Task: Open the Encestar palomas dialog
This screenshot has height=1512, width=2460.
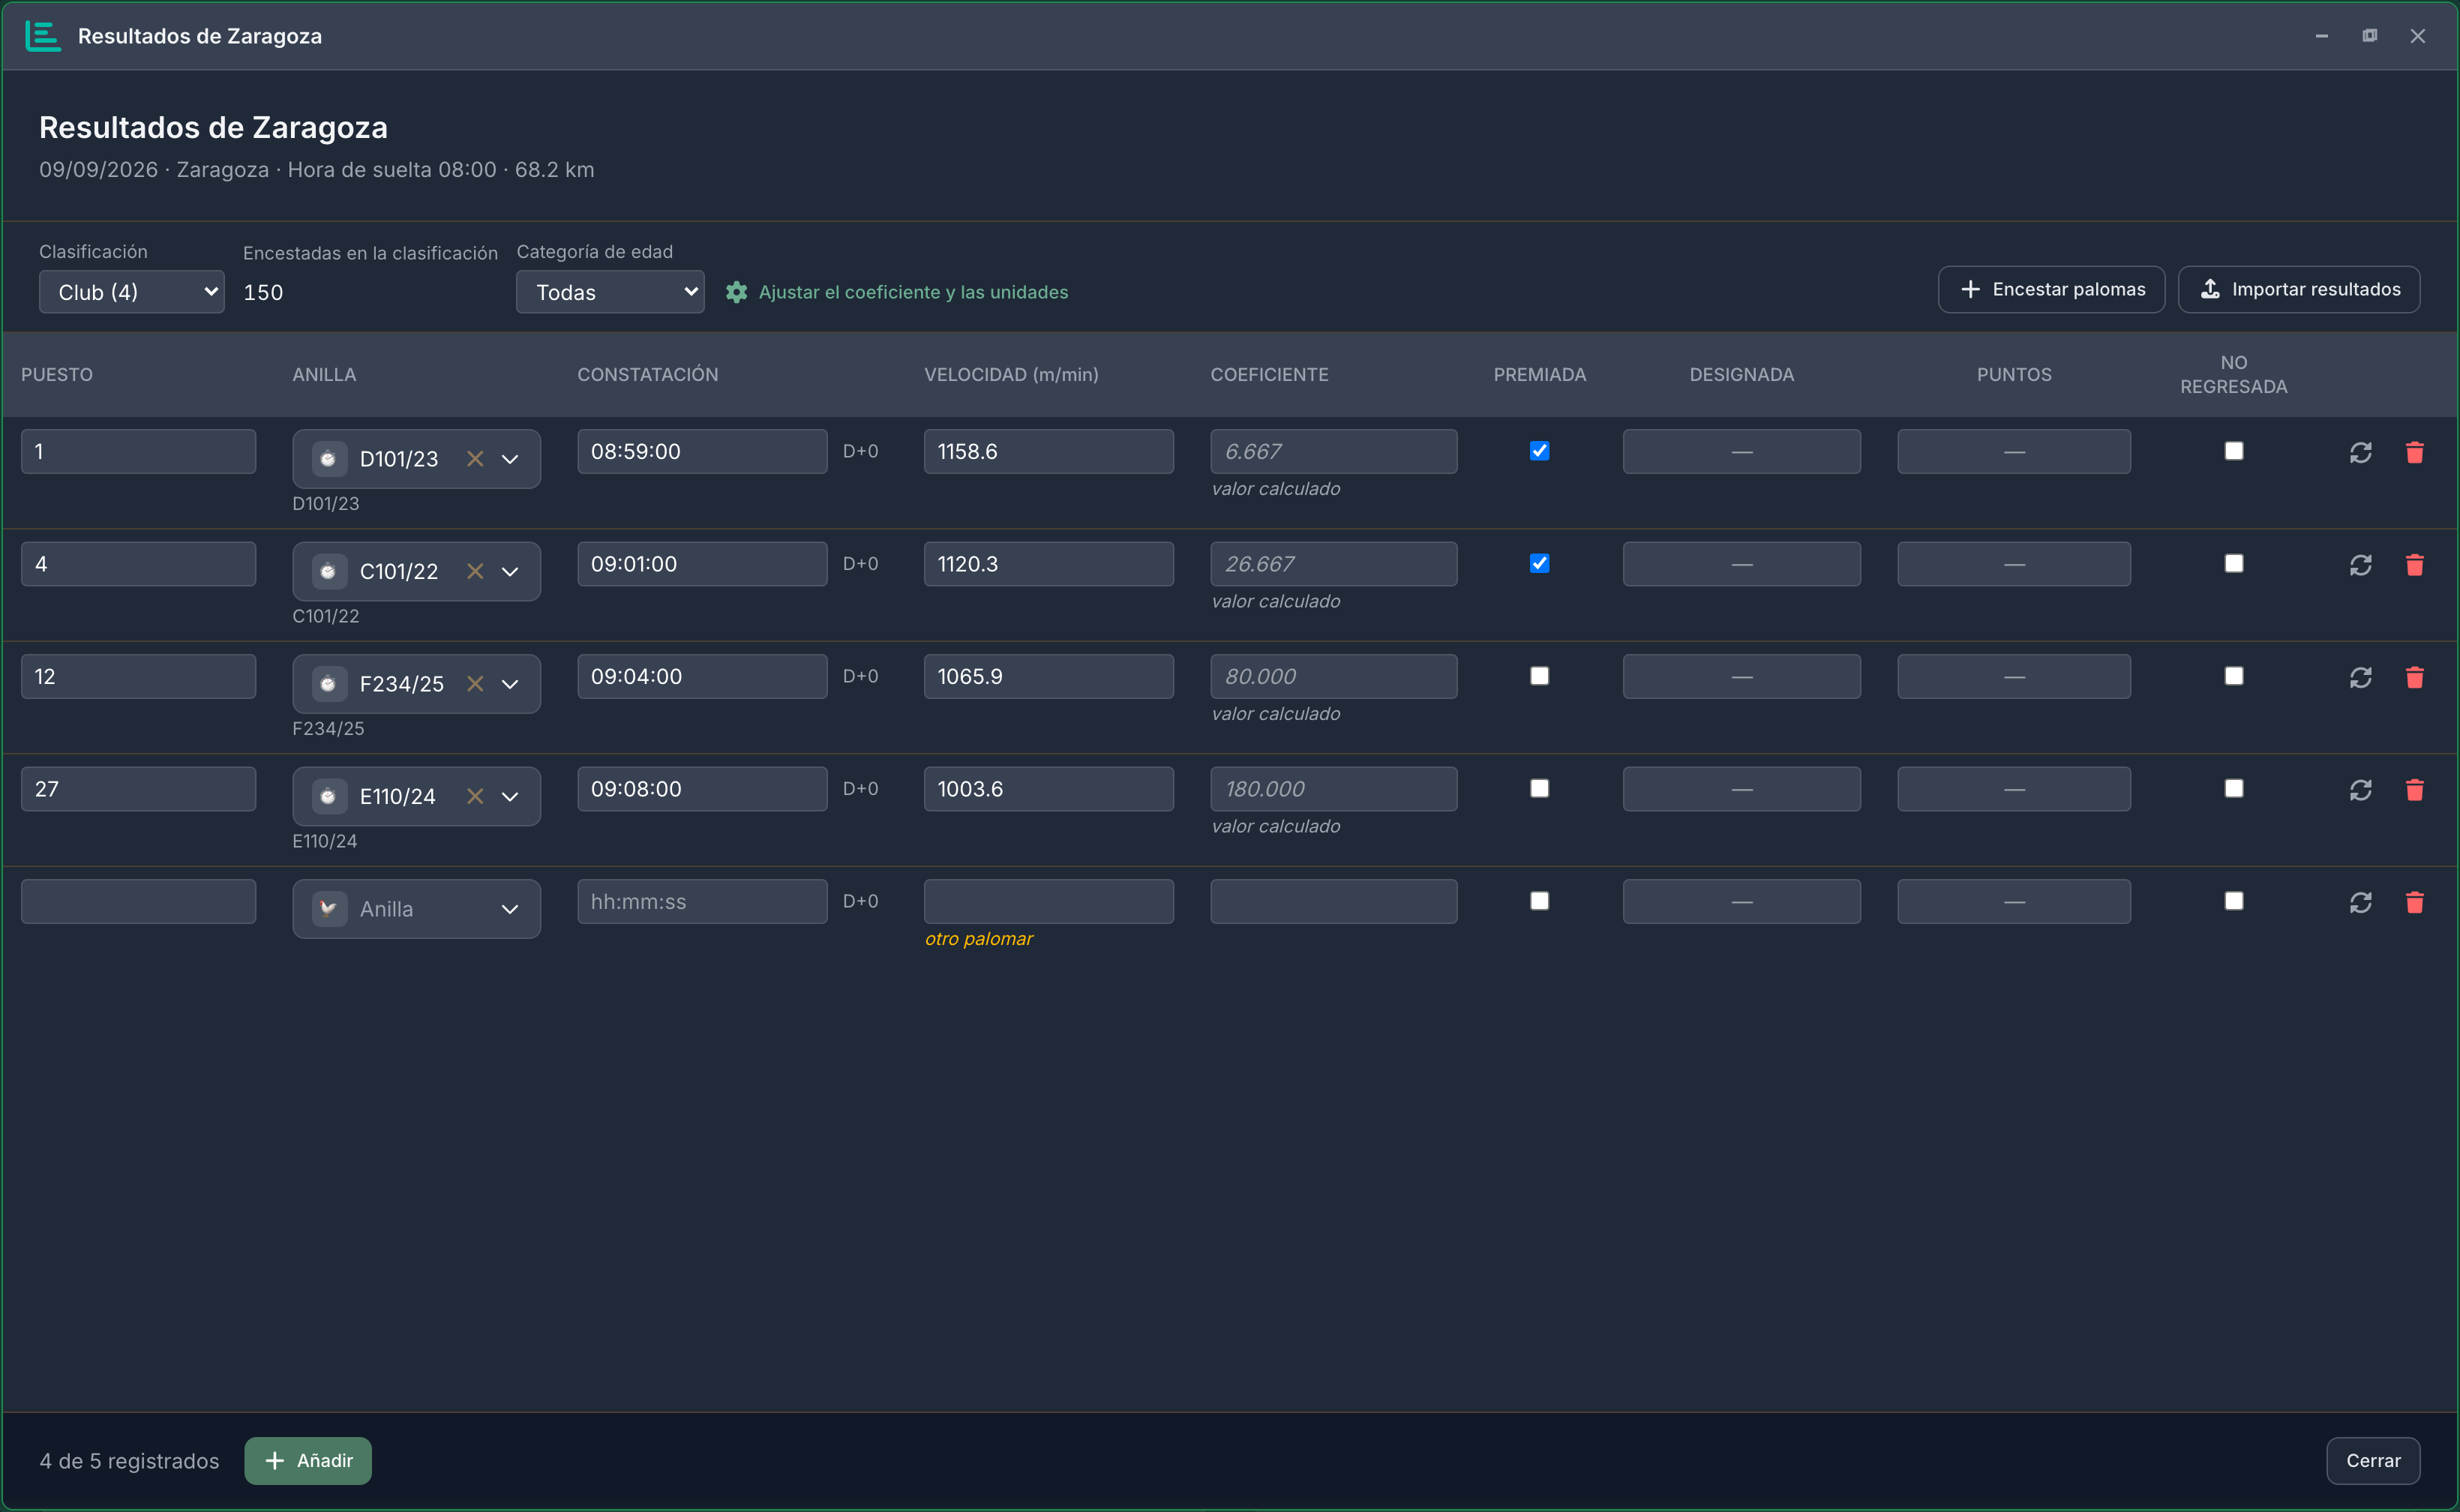Action: click(2051, 289)
